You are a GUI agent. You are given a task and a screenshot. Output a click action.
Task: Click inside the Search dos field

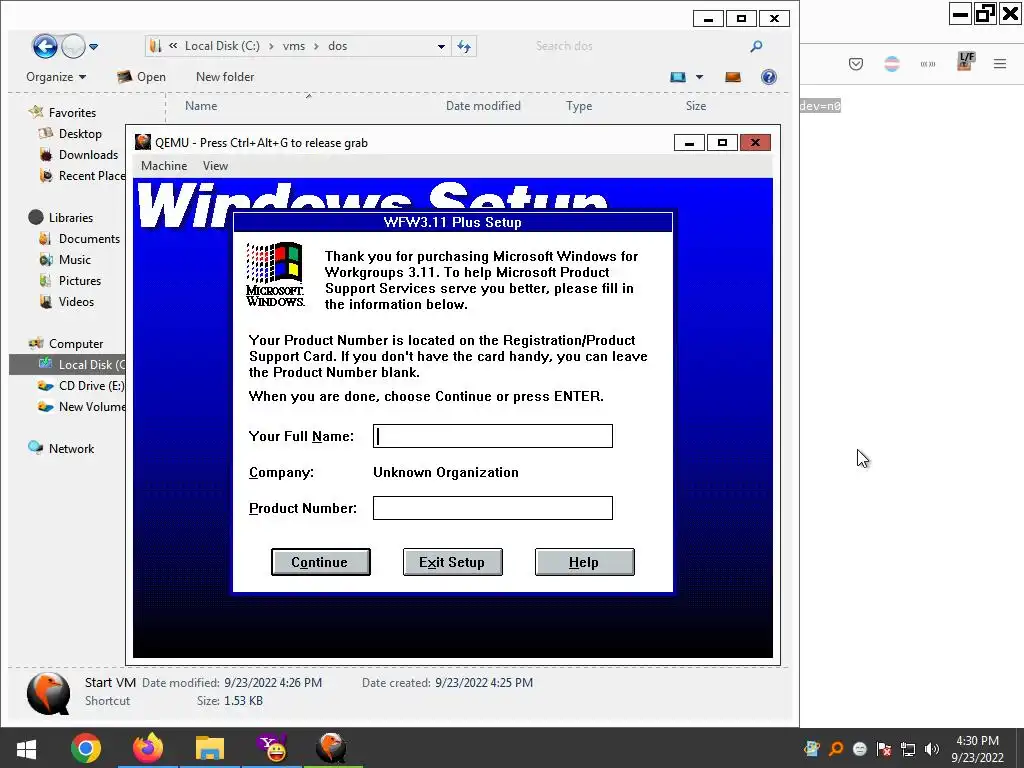point(637,46)
